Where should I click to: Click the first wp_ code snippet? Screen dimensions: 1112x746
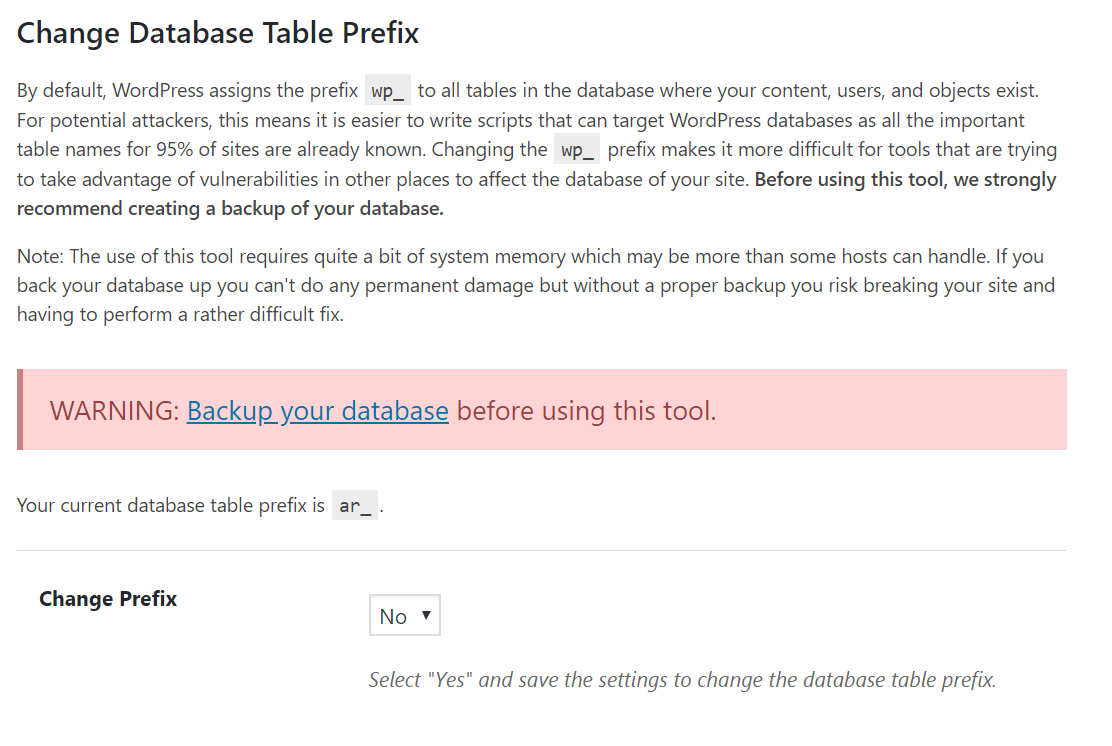click(387, 91)
